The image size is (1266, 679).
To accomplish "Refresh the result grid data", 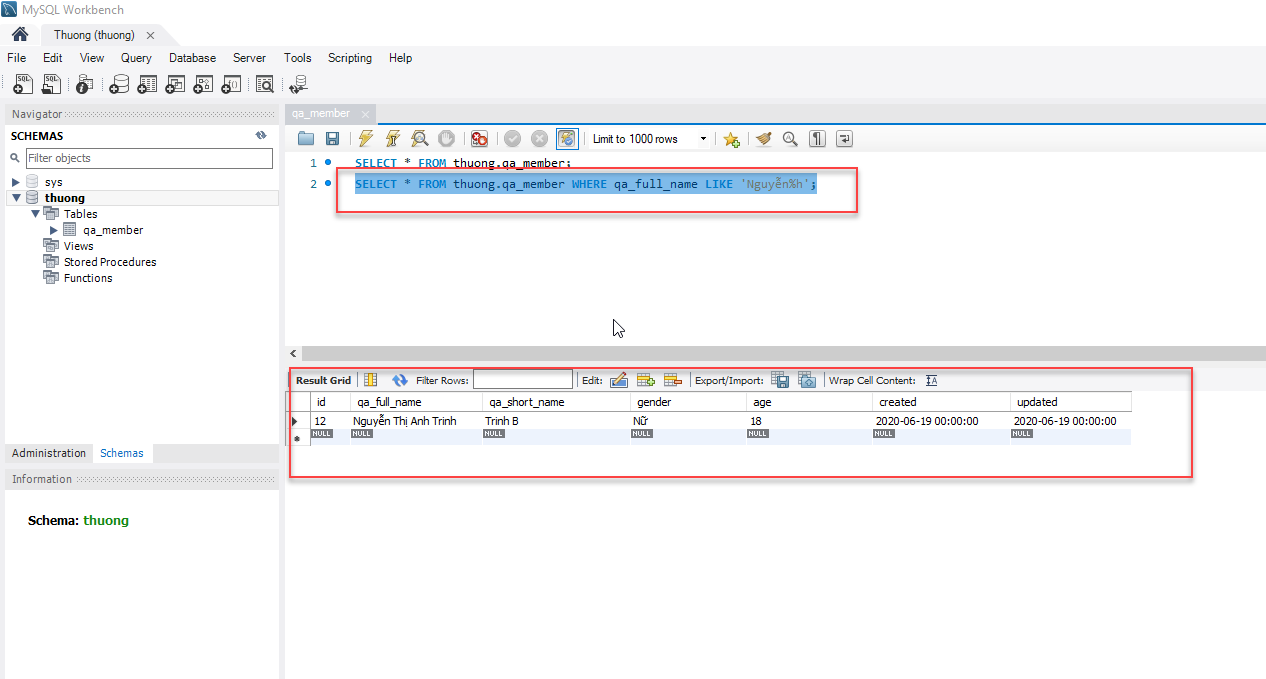I will [x=400, y=380].
